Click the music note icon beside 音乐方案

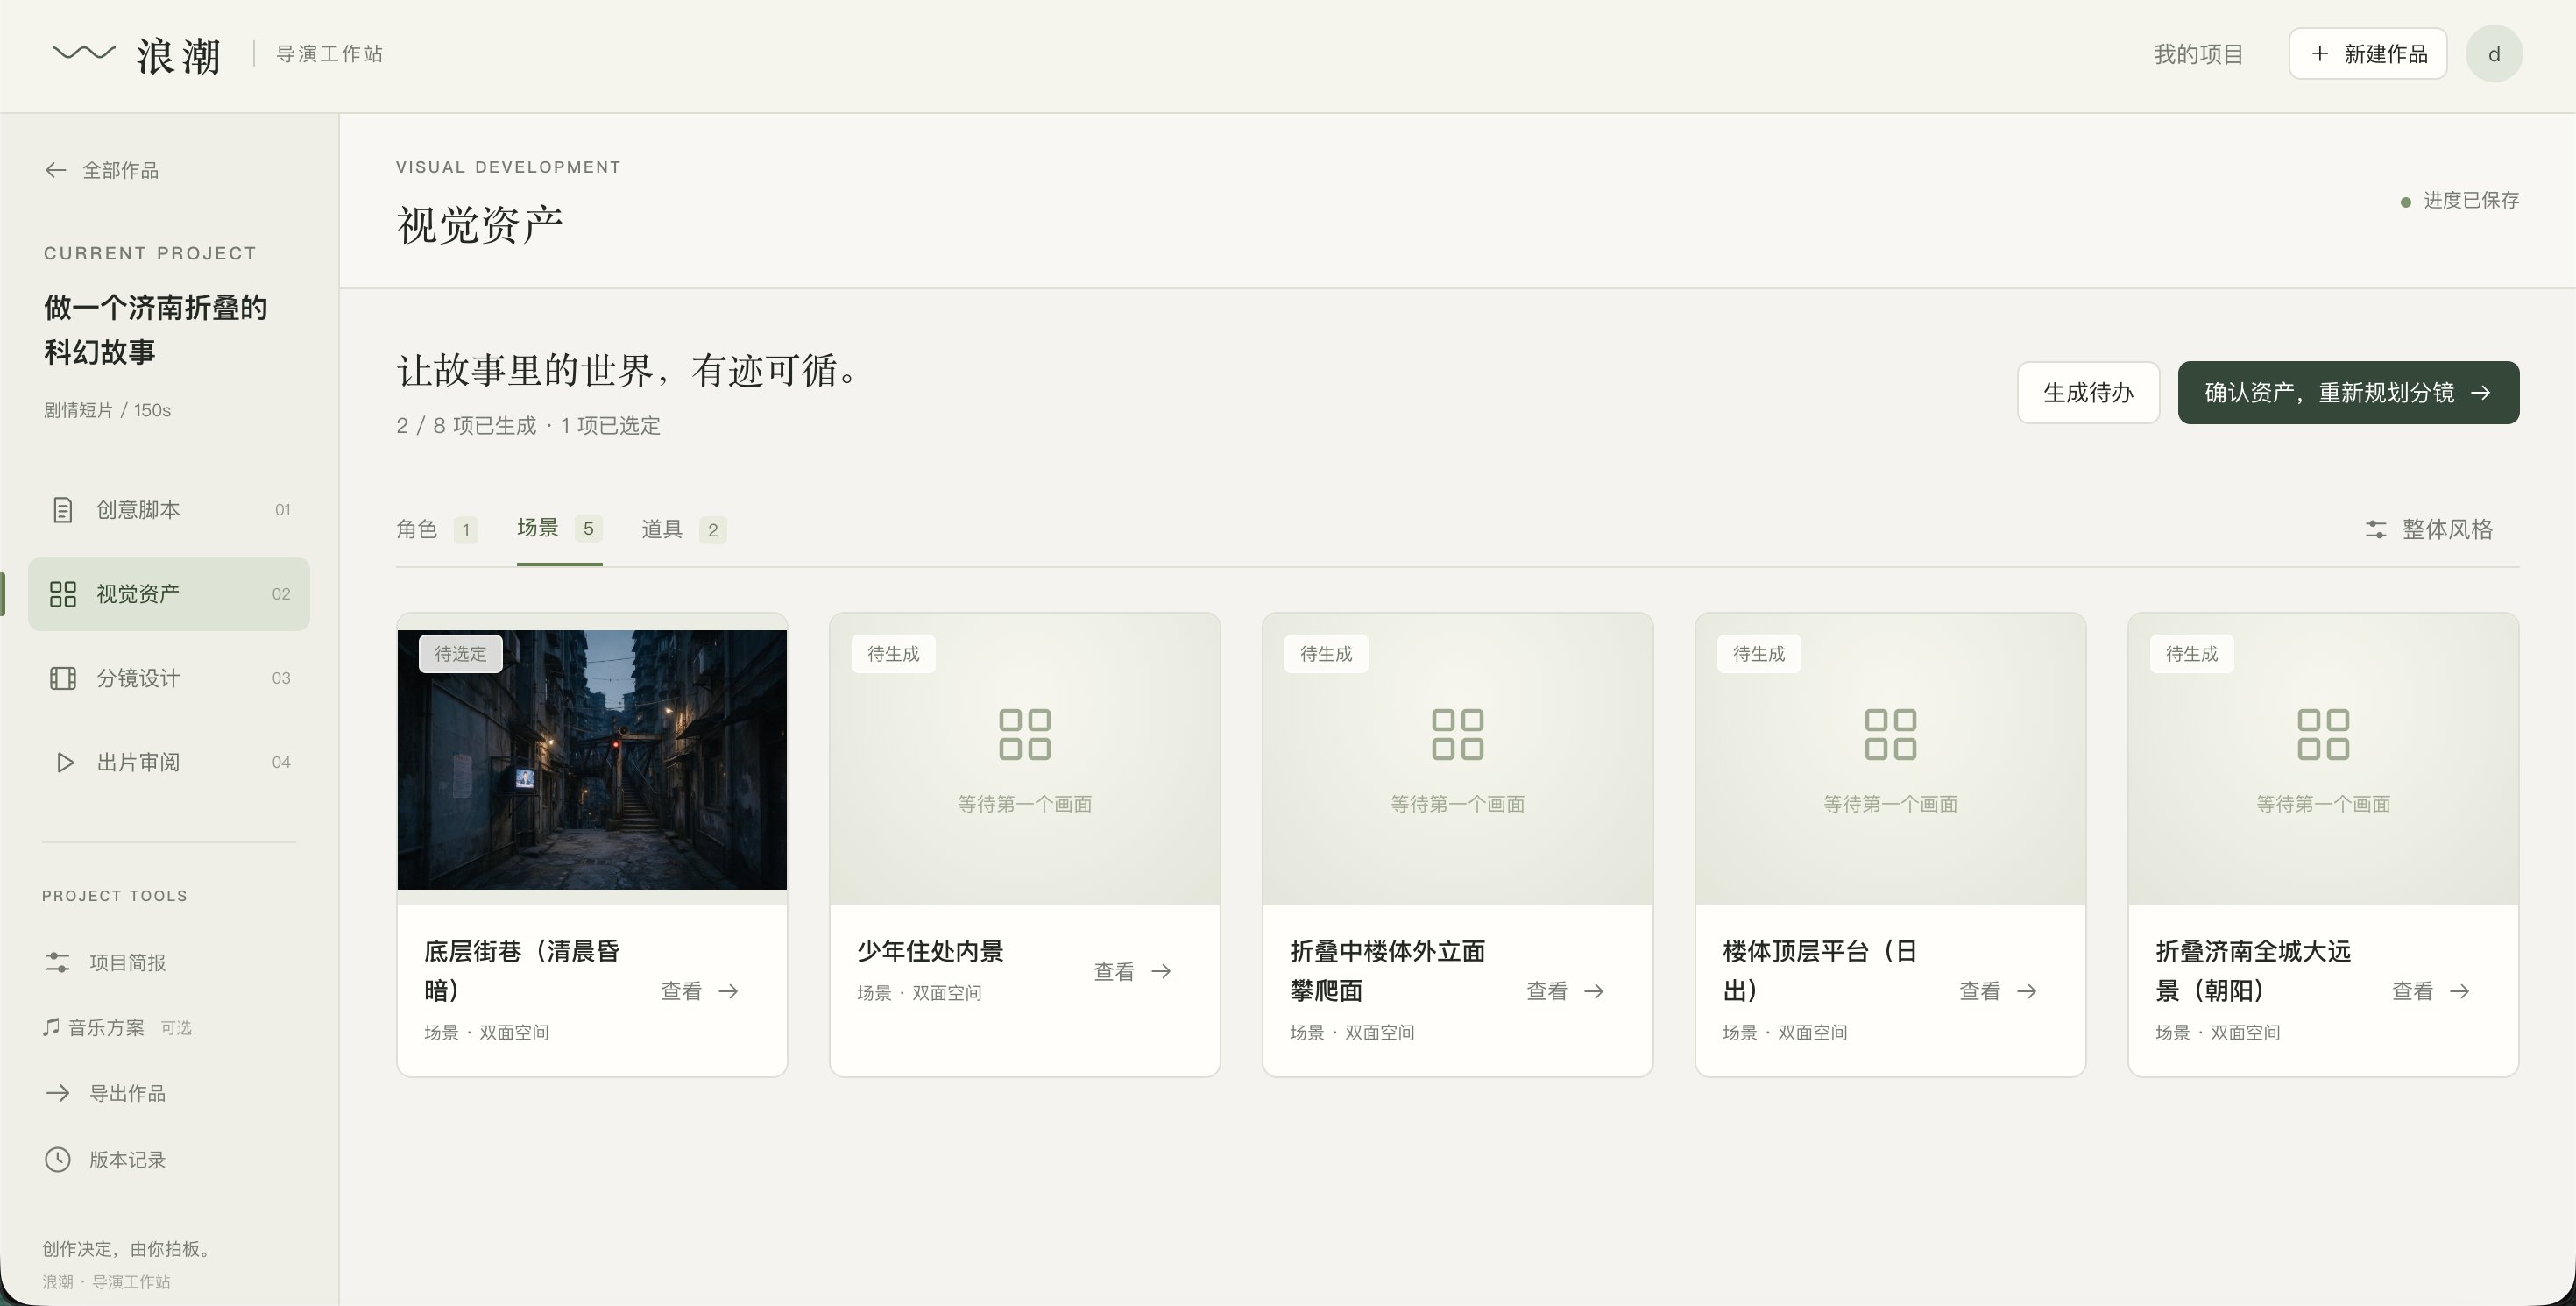point(51,1027)
